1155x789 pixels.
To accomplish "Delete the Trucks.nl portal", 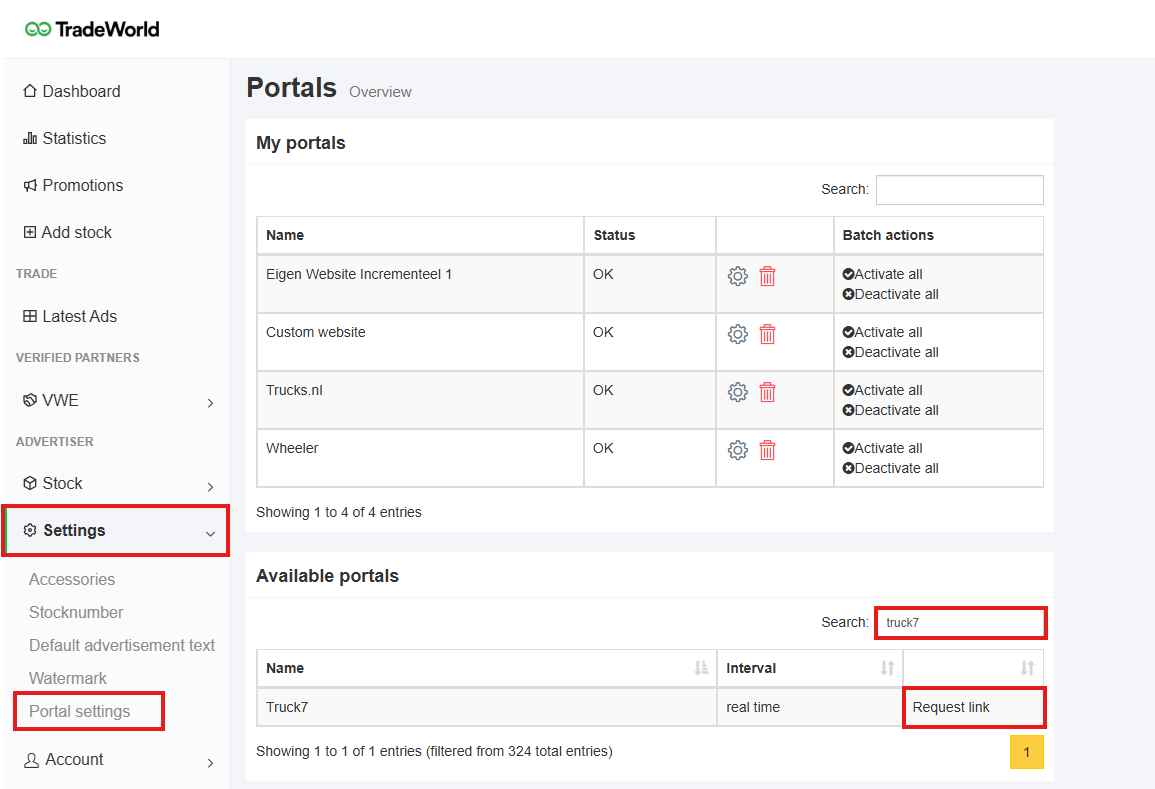I will click(x=767, y=393).
